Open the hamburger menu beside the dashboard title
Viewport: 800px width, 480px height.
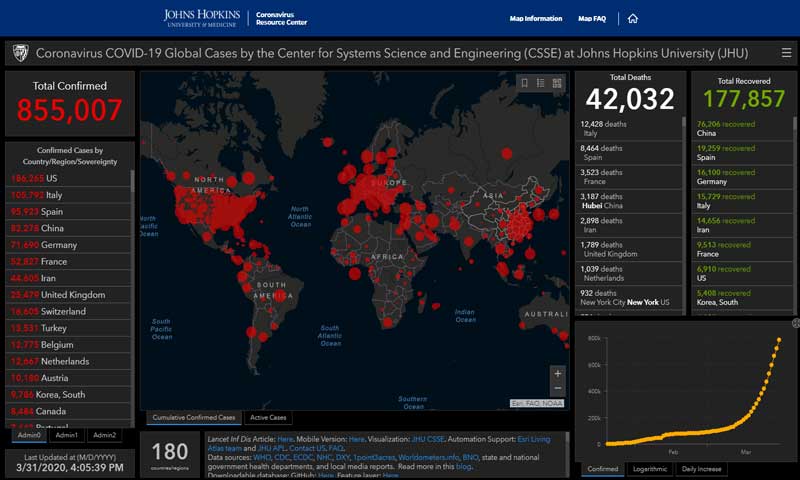point(786,53)
